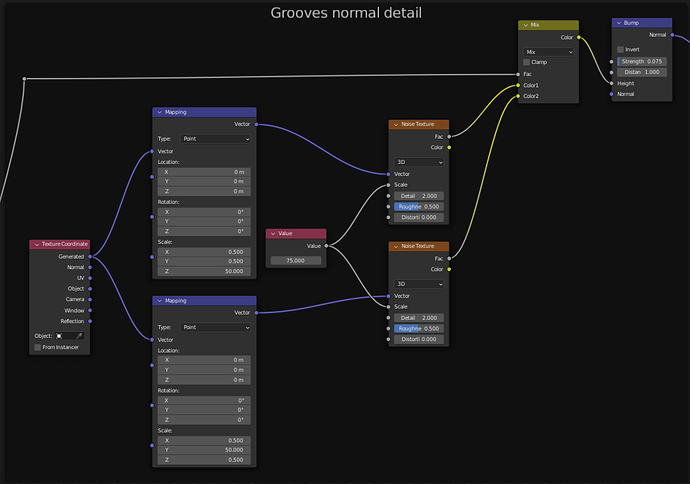Open the Mix blend type dropdown
Image resolution: width=690 pixels, height=484 pixels.
point(548,52)
